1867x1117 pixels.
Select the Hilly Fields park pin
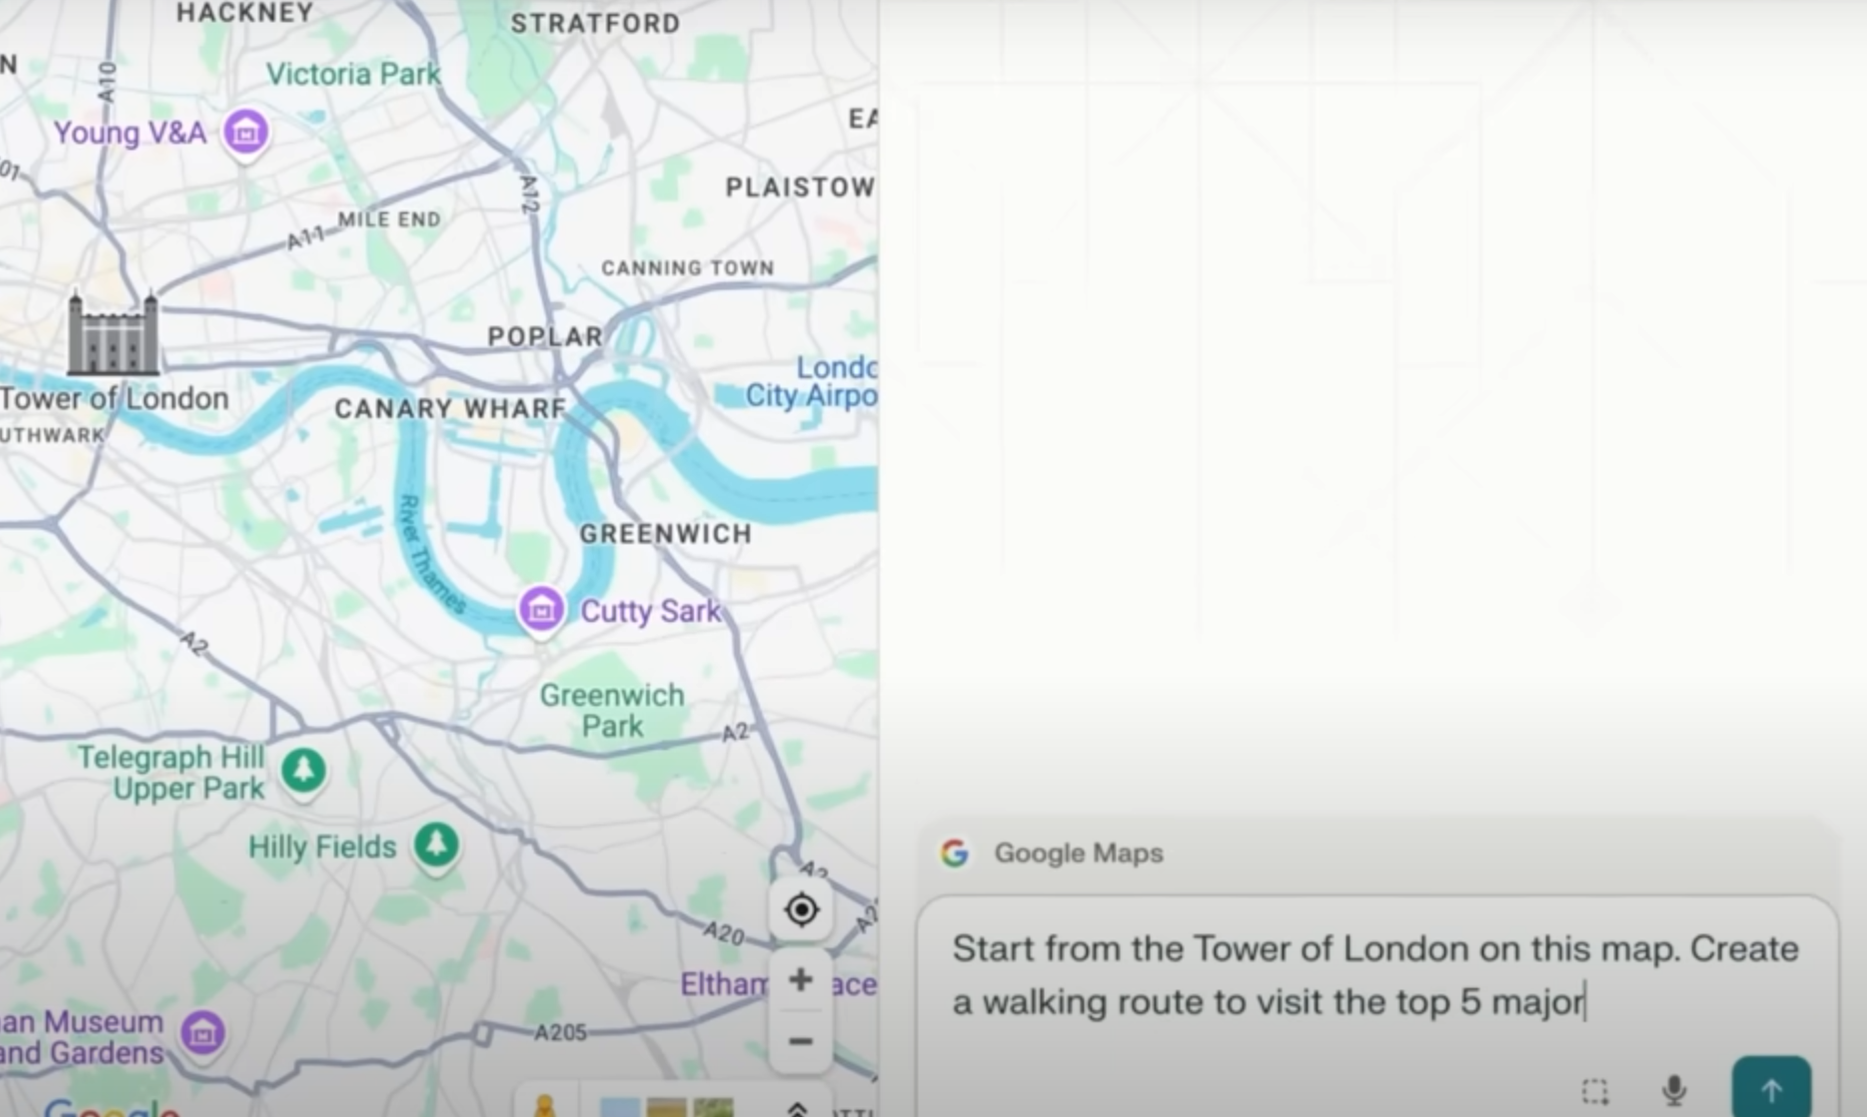point(436,846)
